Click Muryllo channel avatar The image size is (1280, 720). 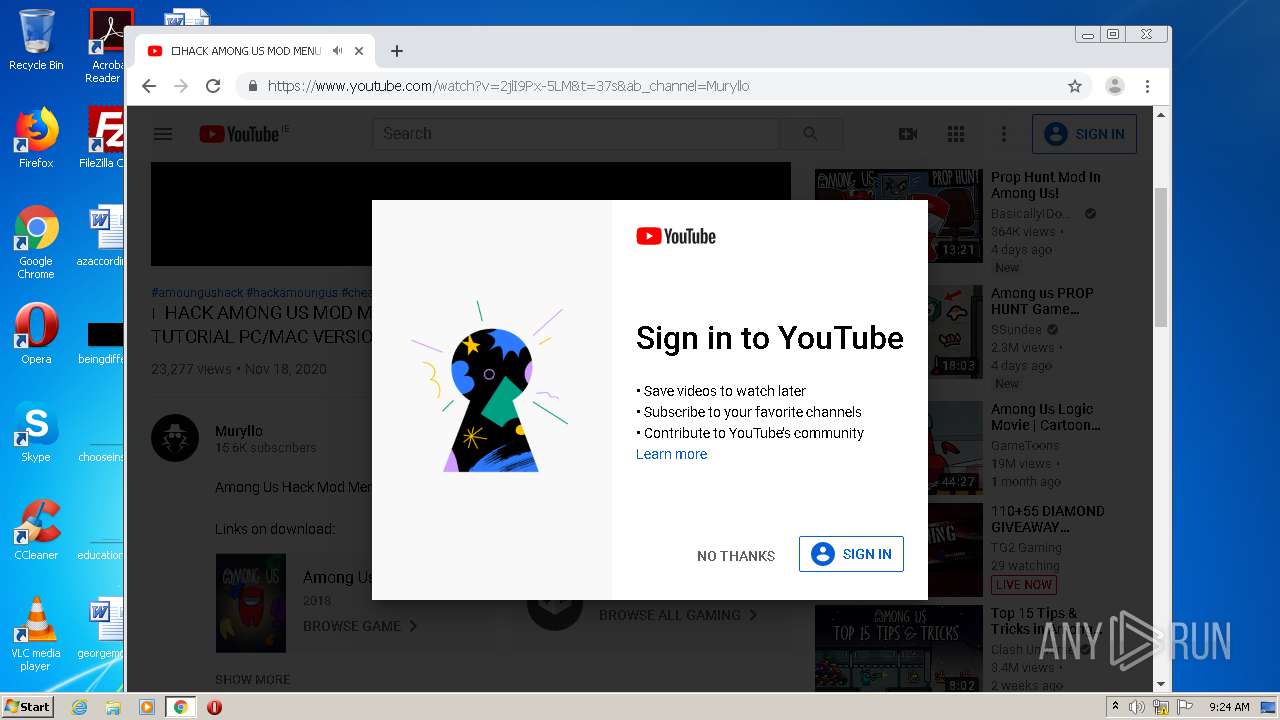175,437
